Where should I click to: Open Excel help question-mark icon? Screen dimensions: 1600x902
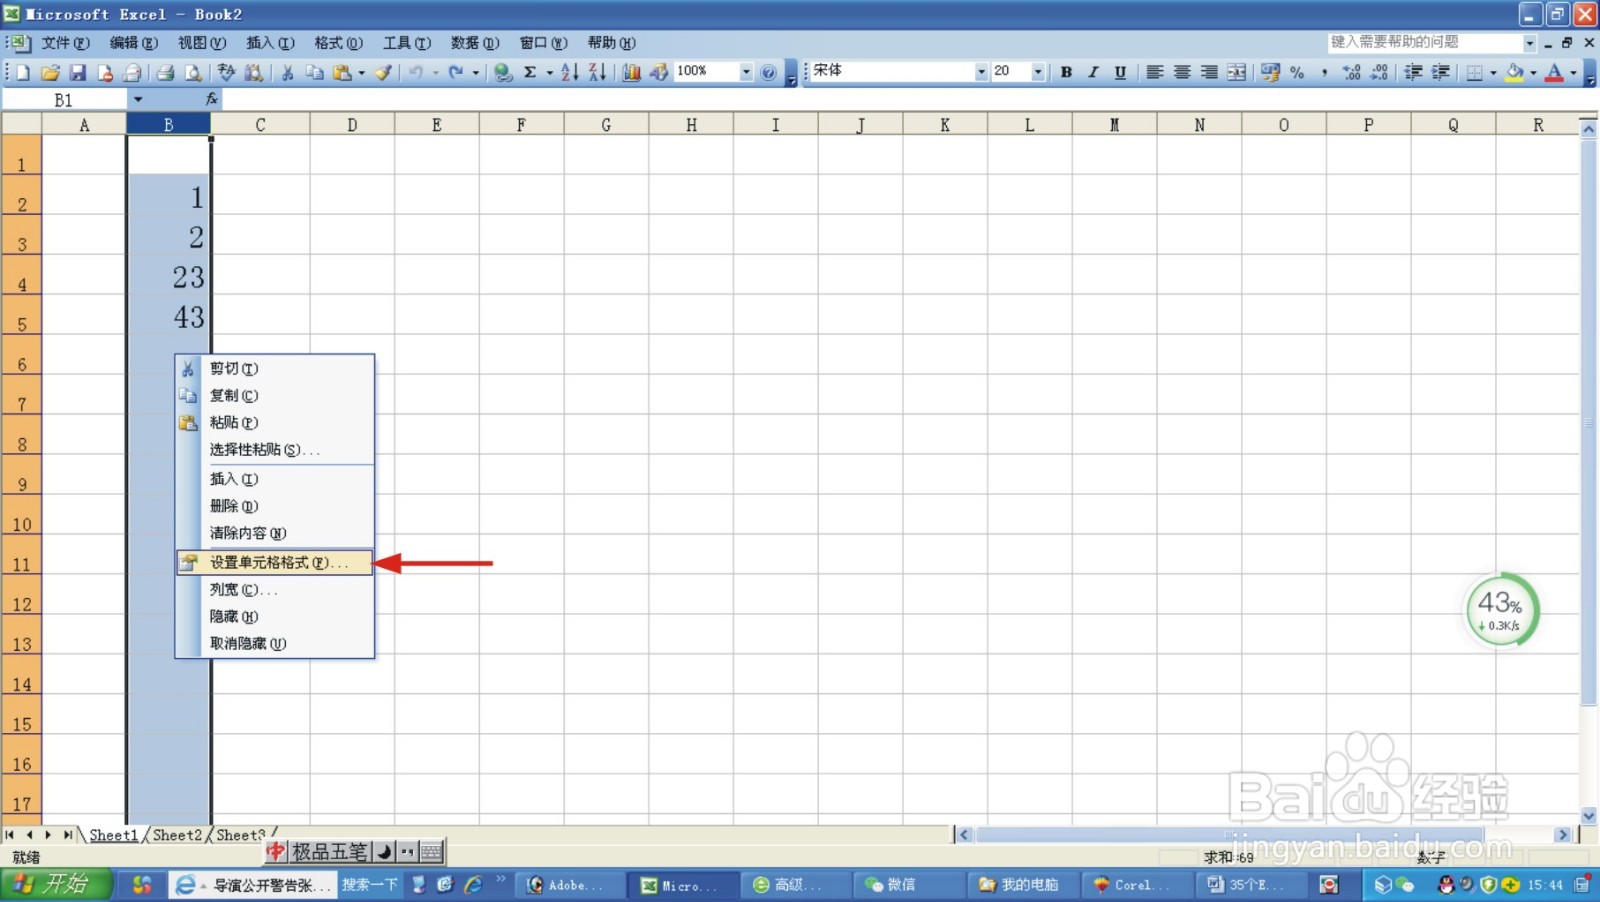coord(768,72)
